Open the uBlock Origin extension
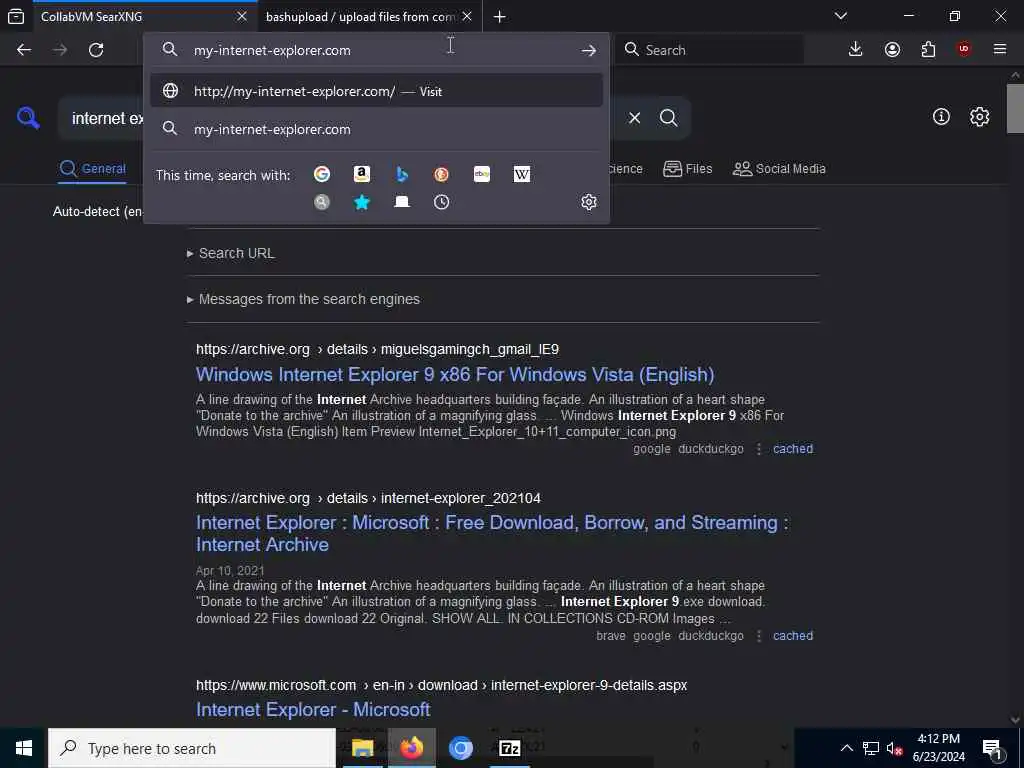 tap(963, 50)
